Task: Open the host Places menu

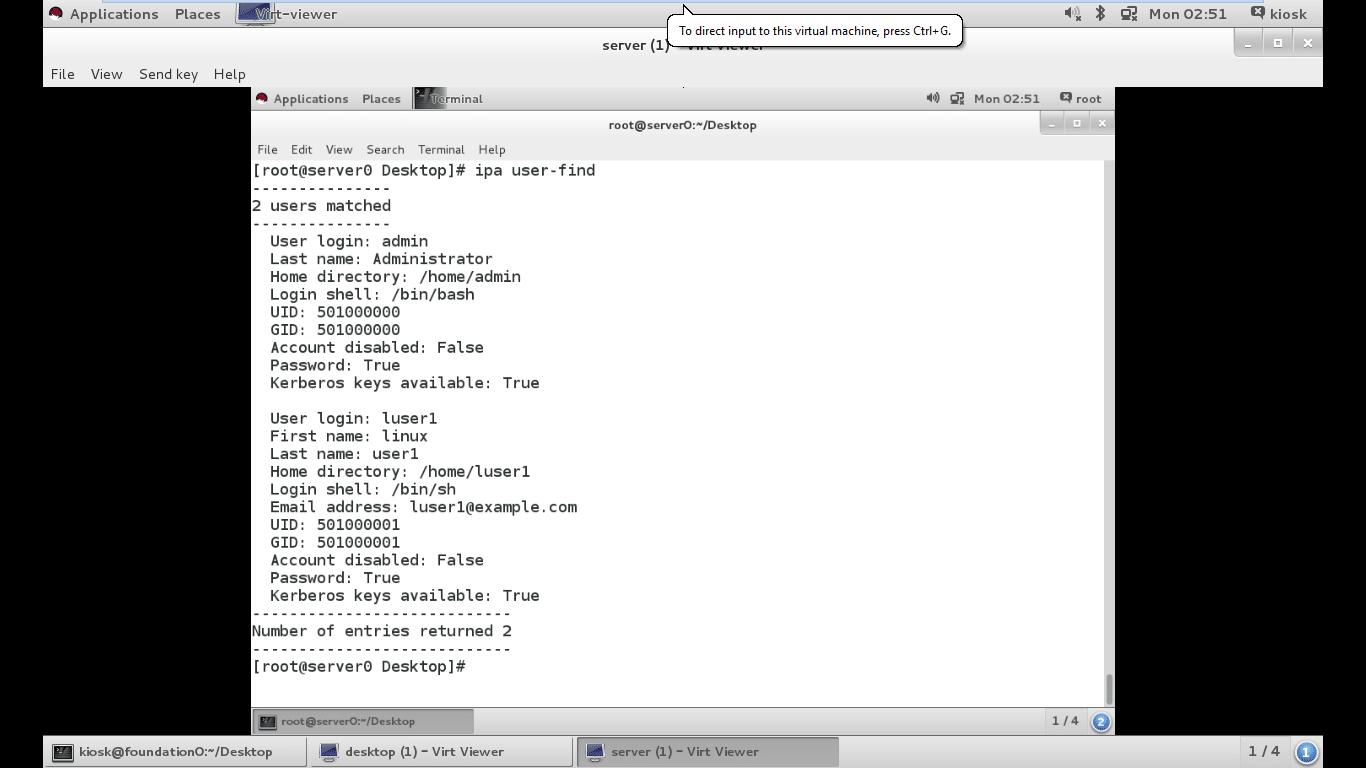Action: (x=197, y=14)
